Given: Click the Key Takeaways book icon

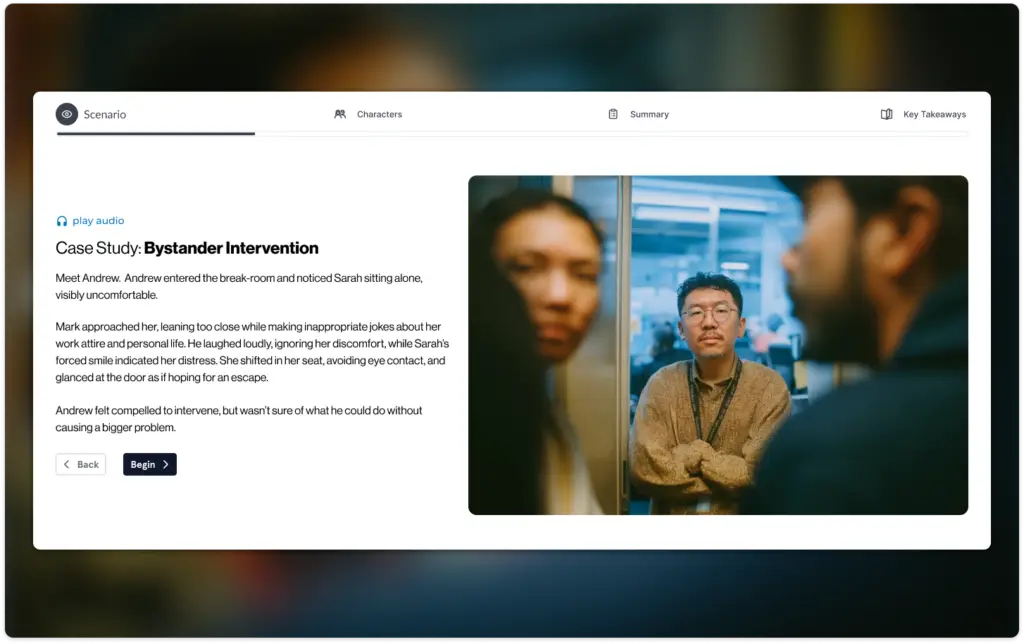Looking at the screenshot, I should [x=886, y=114].
